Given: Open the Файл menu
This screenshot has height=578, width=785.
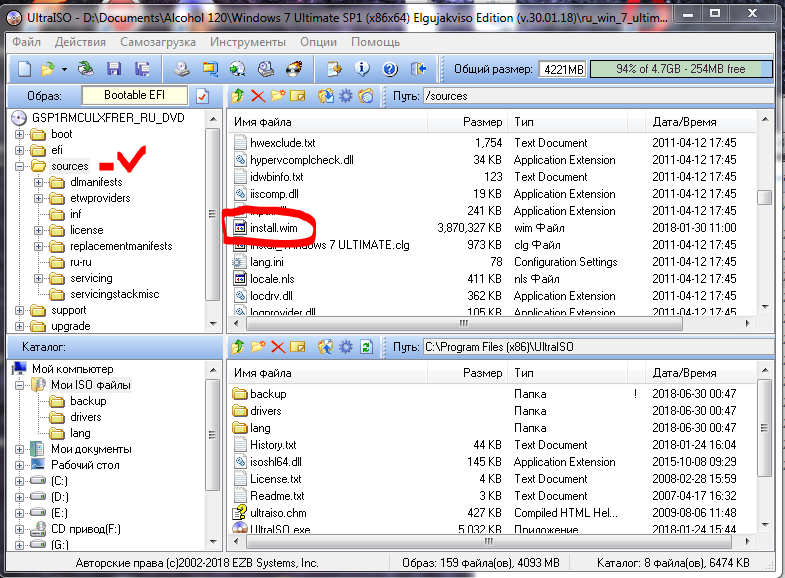Looking at the screenshot, I should [x=27, y=42].
